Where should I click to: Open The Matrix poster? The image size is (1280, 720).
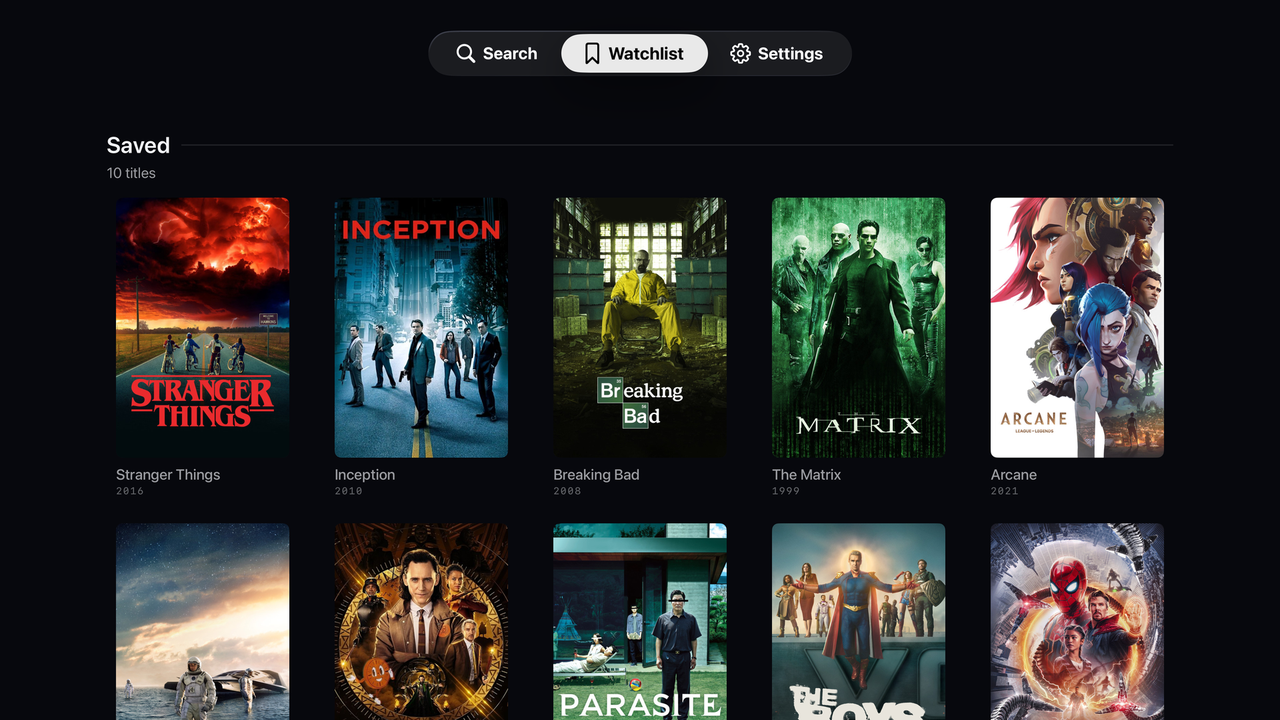(x=858, y=327)
